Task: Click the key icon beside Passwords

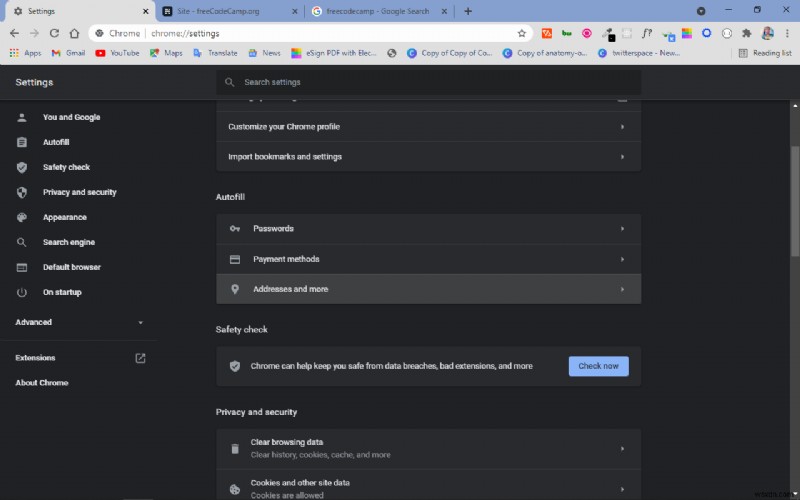Action: click(x=235, y=229)
